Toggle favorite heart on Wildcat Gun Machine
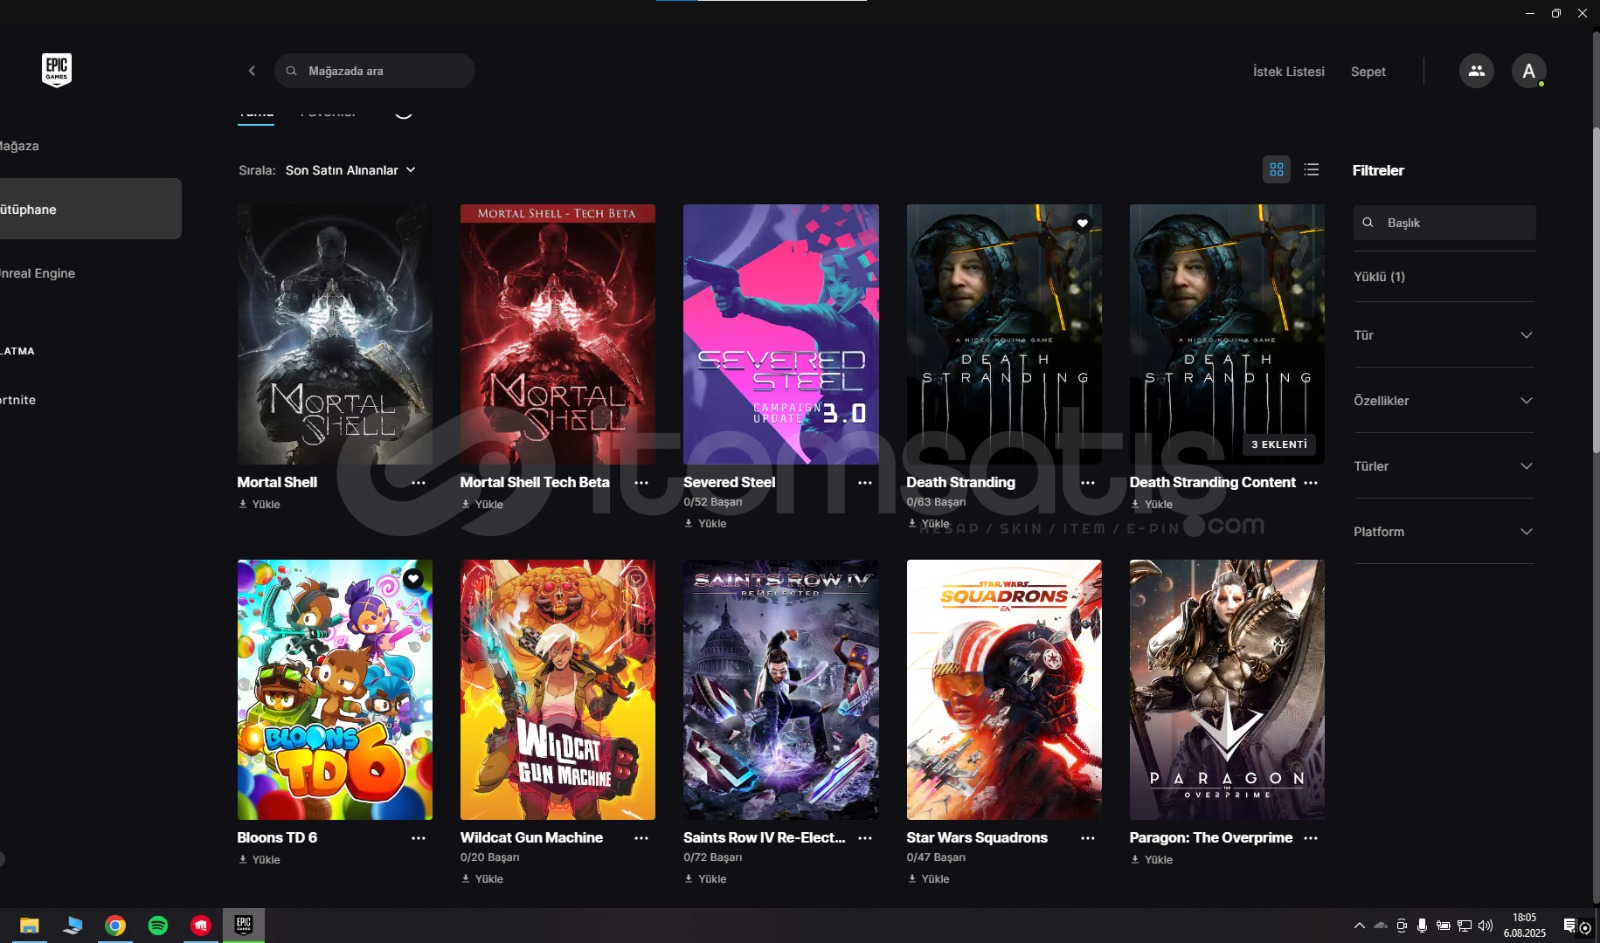Image resolution: width=1600 pixels, height=943 pixels. tap(636, 579)
